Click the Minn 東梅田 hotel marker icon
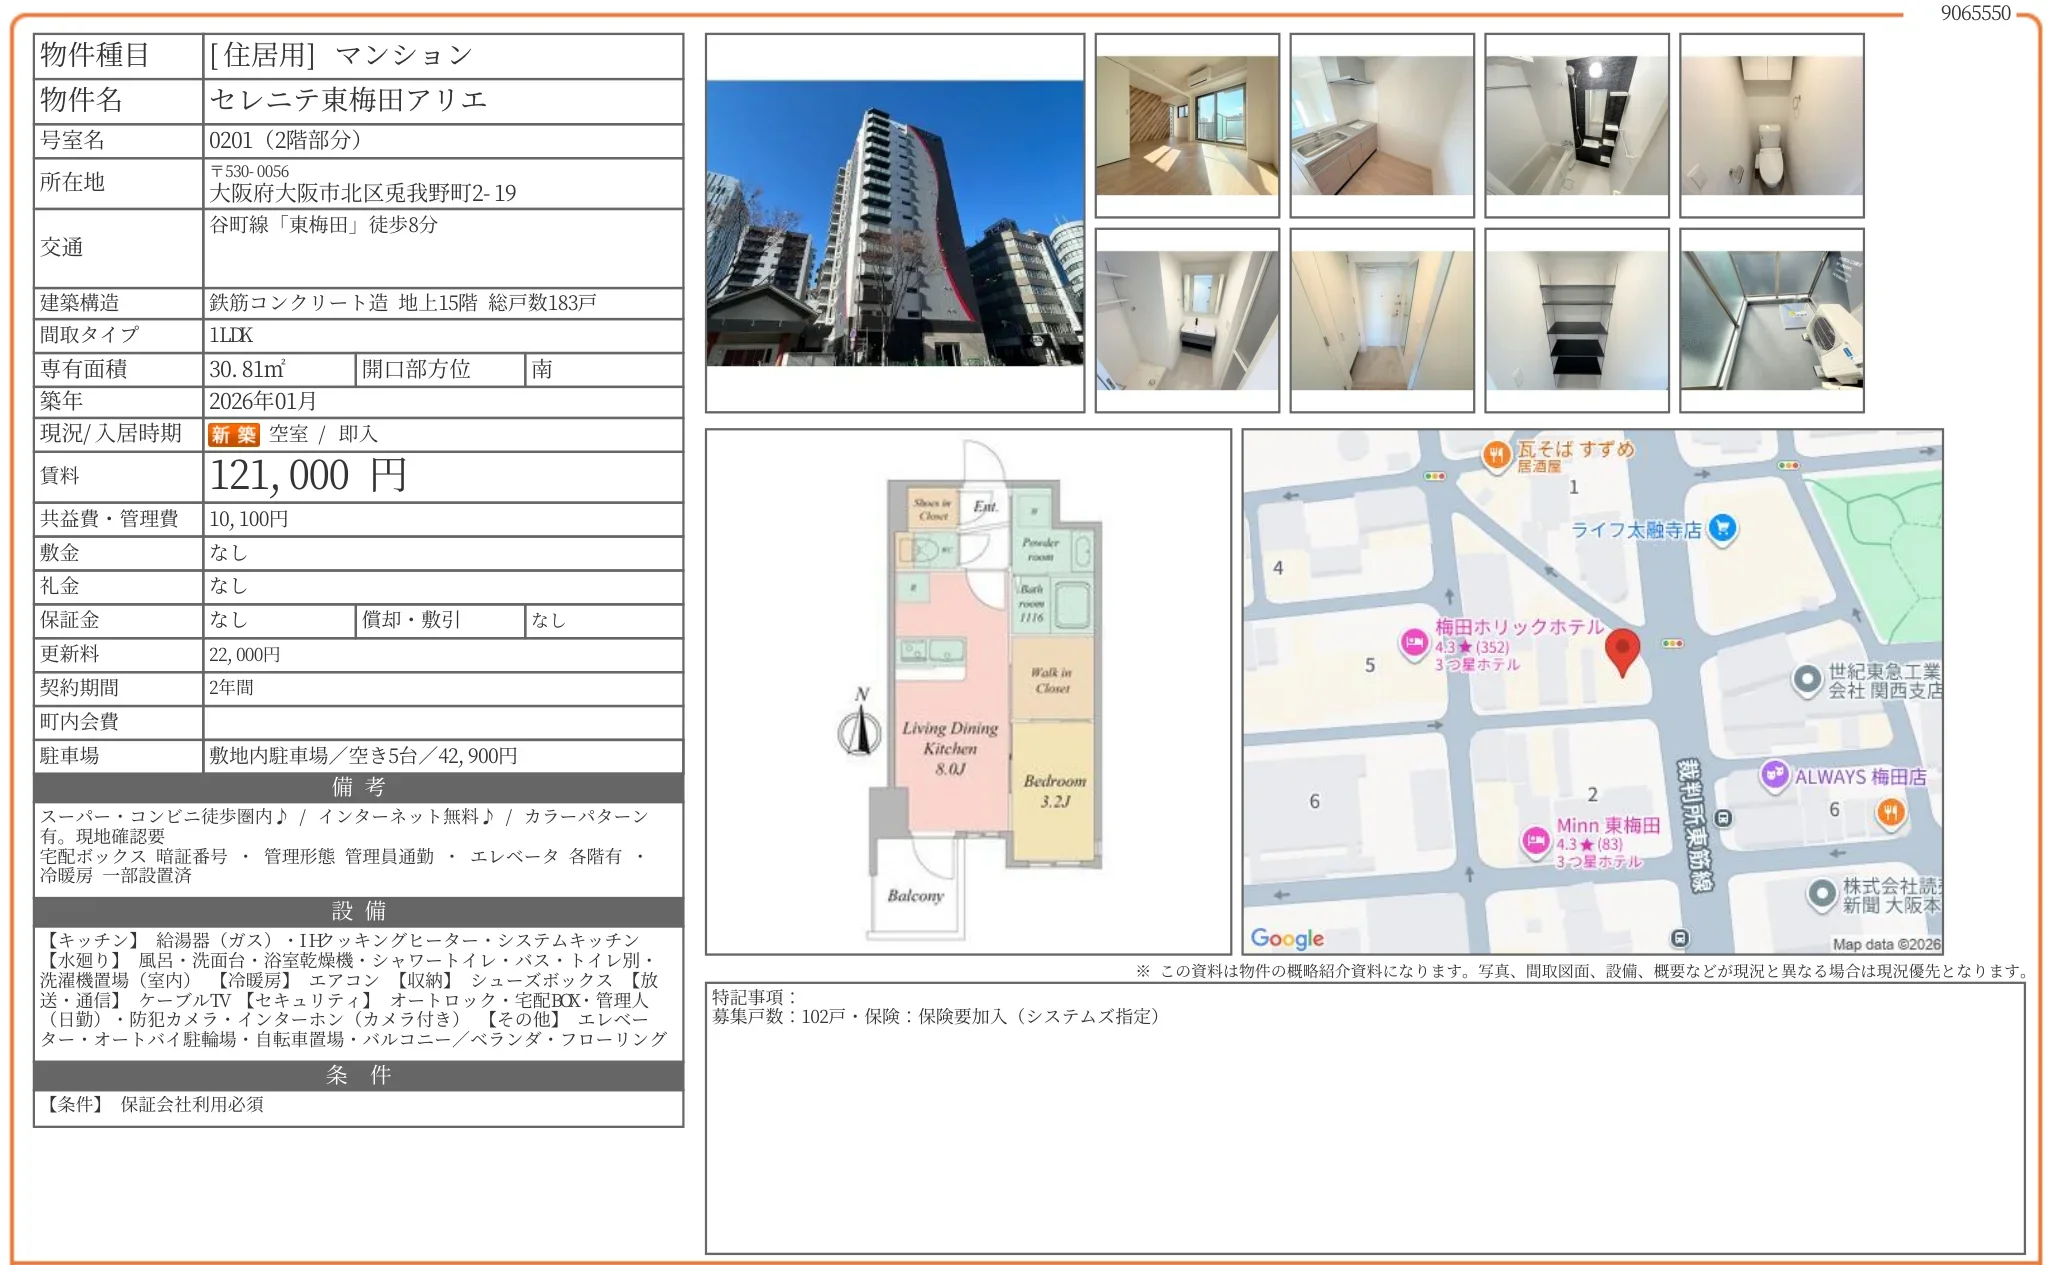The width and height of the screenshot is (2056, 1265). (x=1535, y=841)
